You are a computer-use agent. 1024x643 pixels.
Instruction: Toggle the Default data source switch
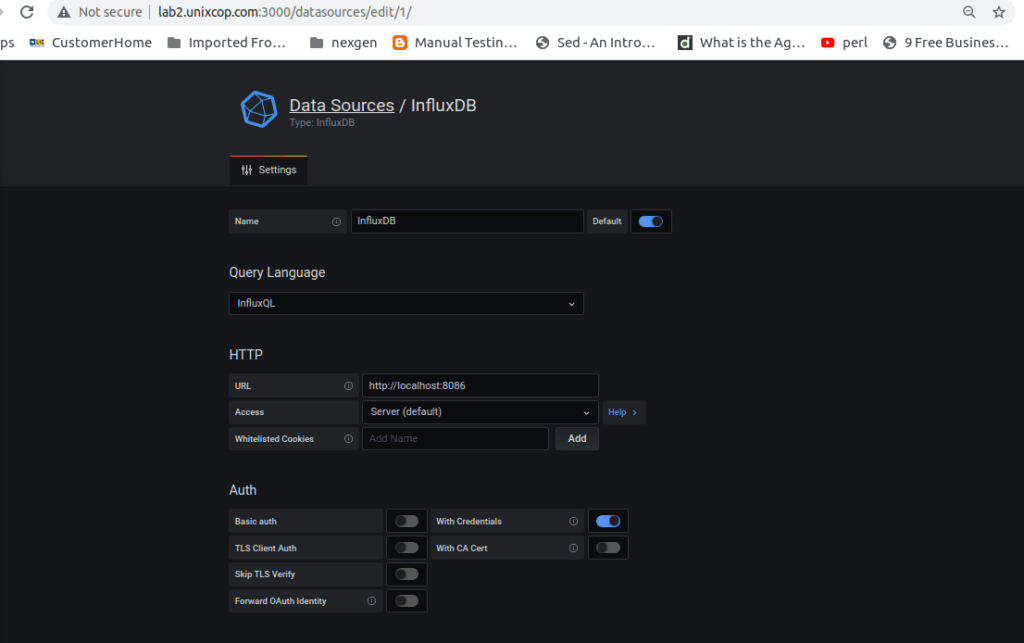click(x=650, y=221)
